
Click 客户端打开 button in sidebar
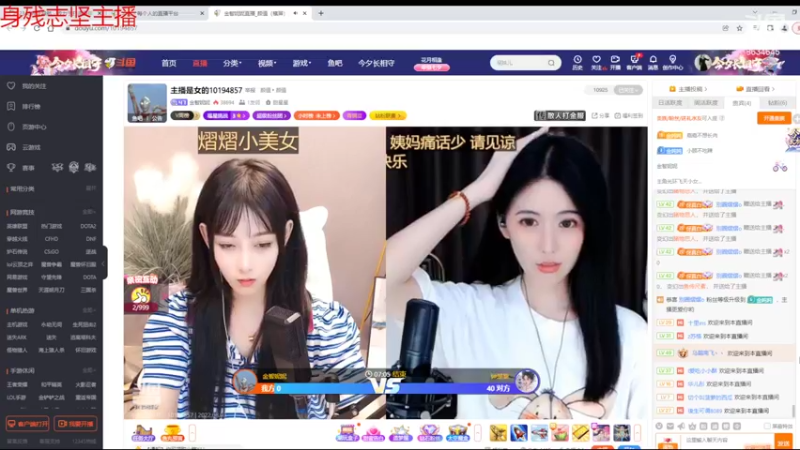[x=28, y=424]
